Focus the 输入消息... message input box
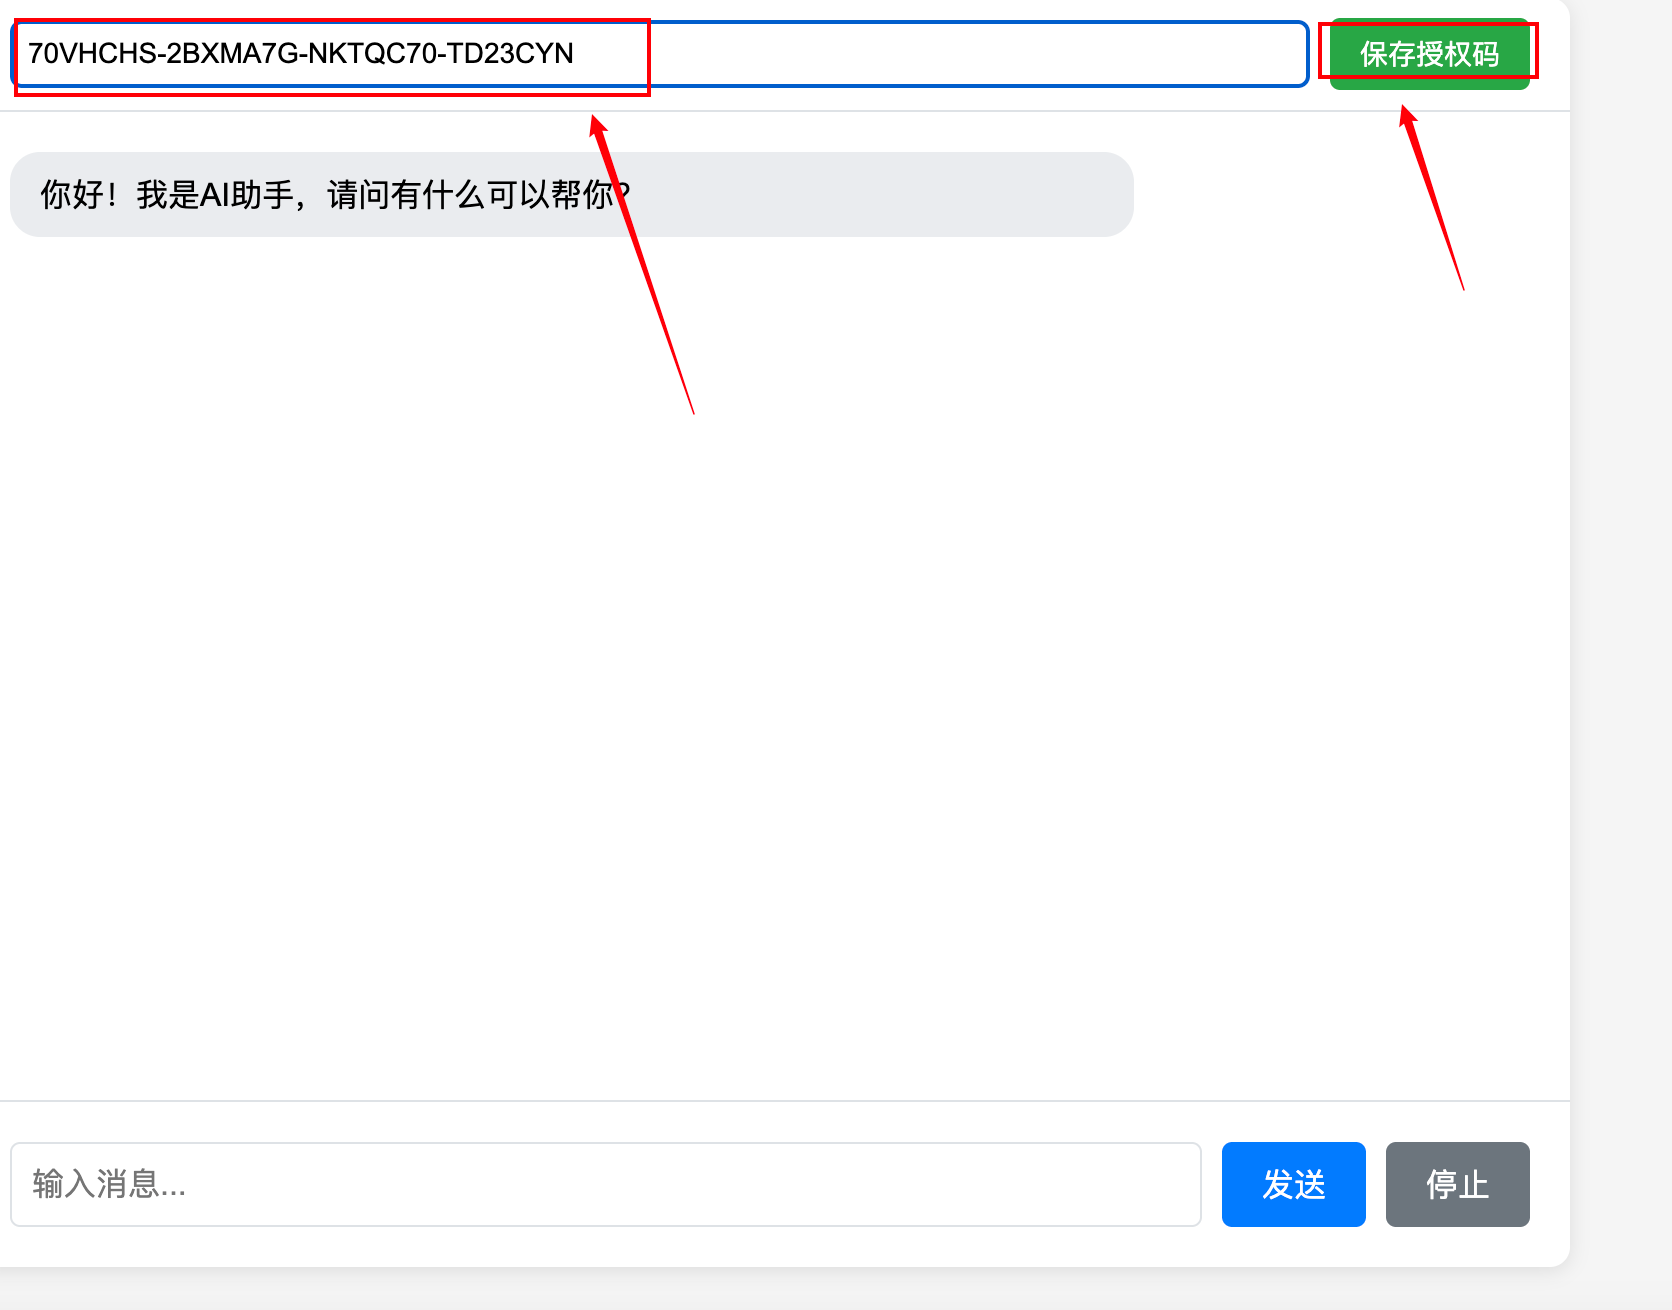The width and height of the screenshot is (1672, 1310). tap(605, 1184)
